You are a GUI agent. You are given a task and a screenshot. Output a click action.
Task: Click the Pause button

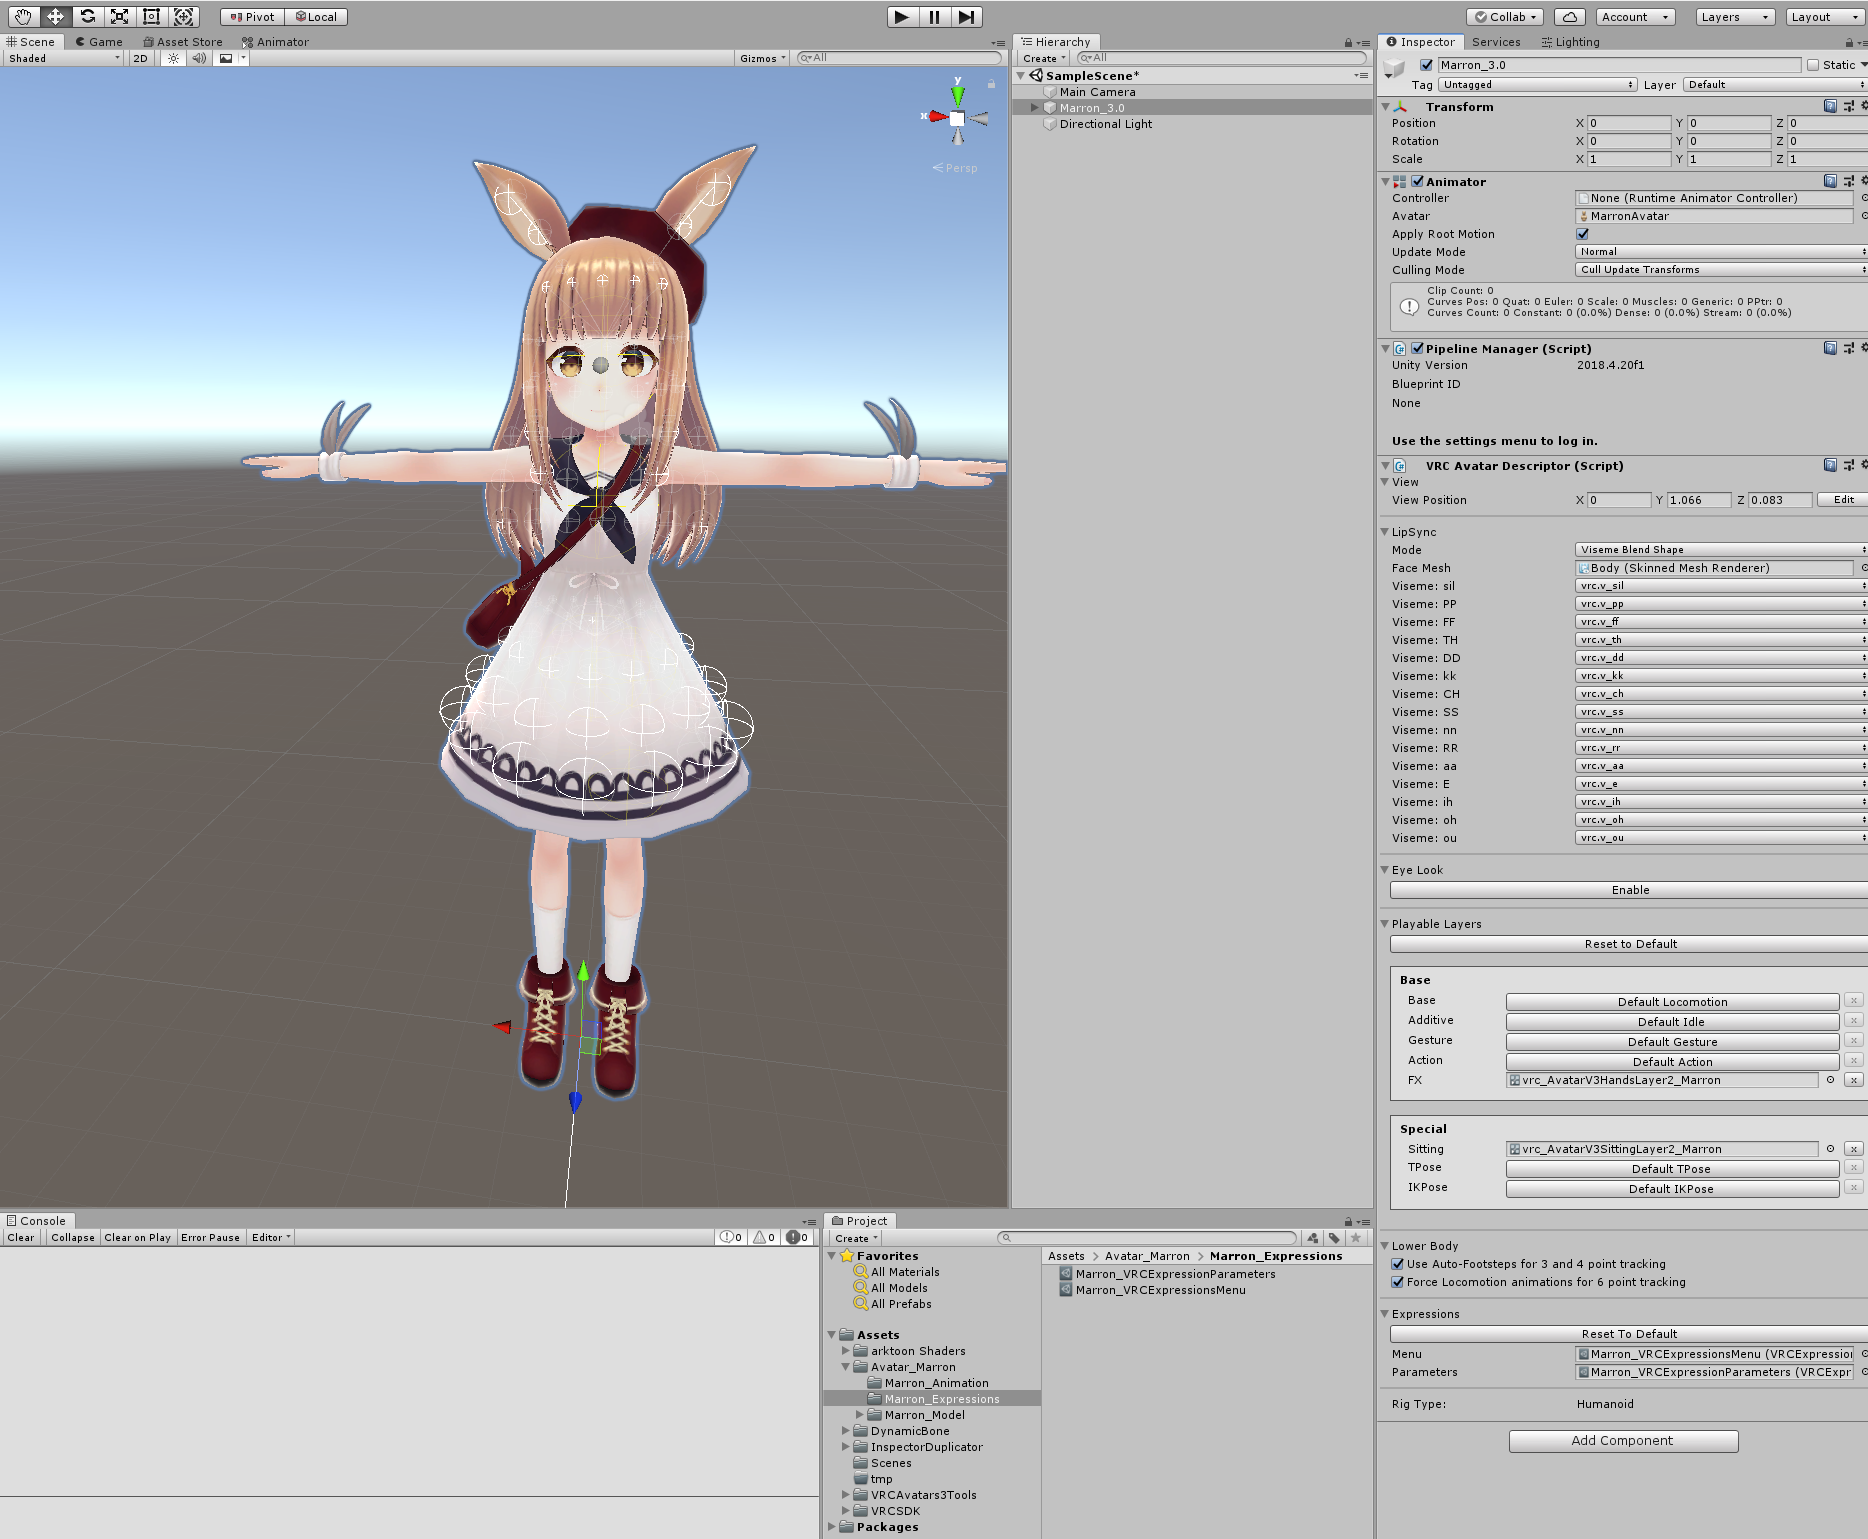[934, 17]
